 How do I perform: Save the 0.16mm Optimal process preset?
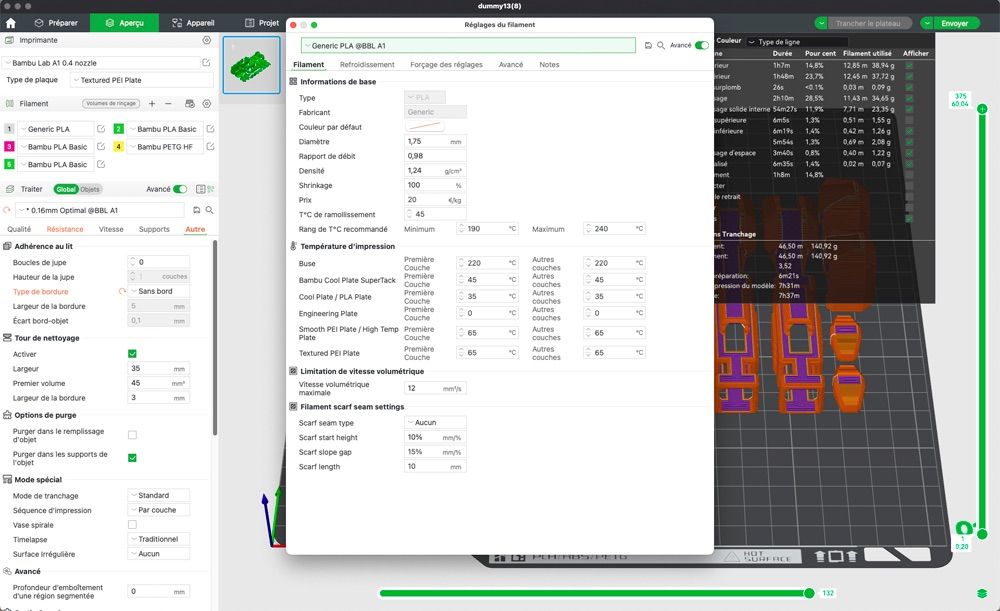point(196,210)
